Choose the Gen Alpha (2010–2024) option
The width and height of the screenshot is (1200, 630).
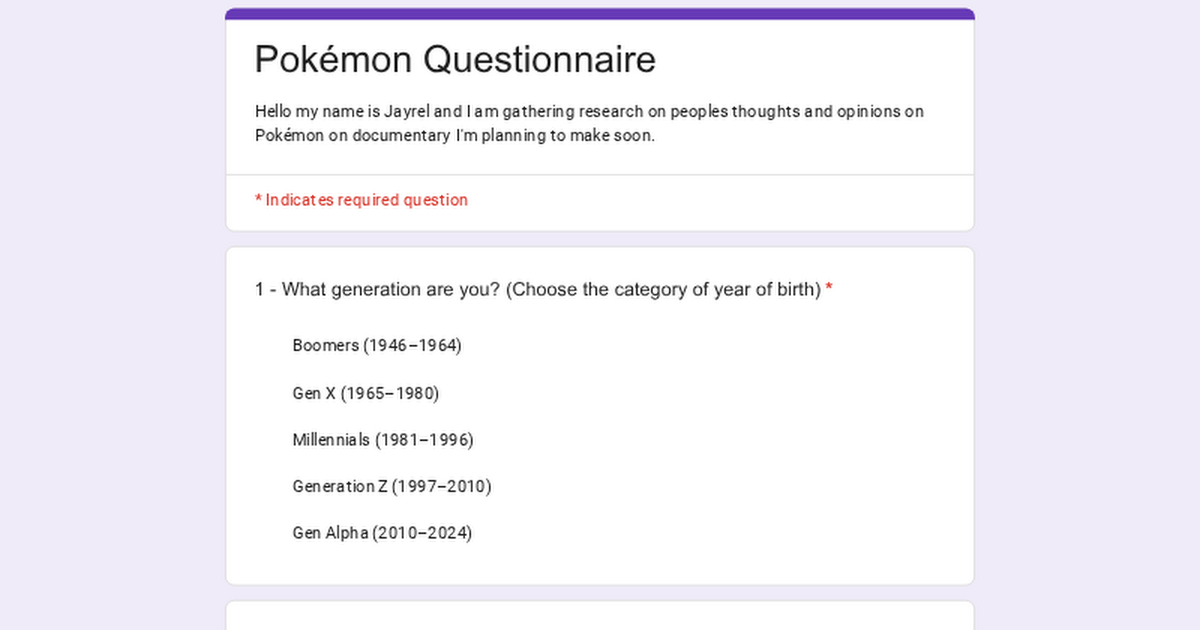[381, 533]
